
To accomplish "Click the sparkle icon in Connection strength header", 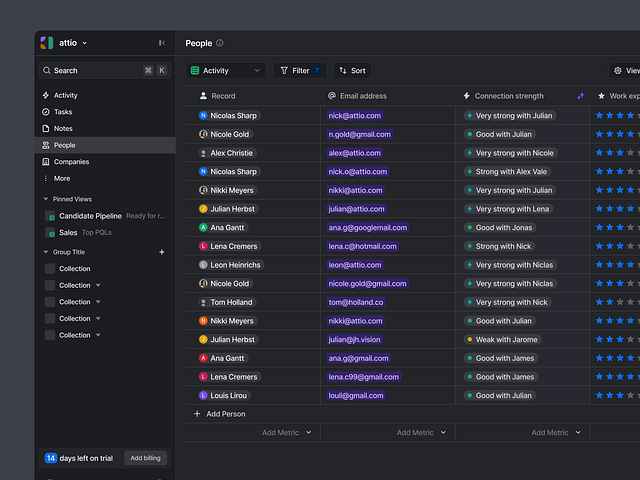I will point(580,96).
